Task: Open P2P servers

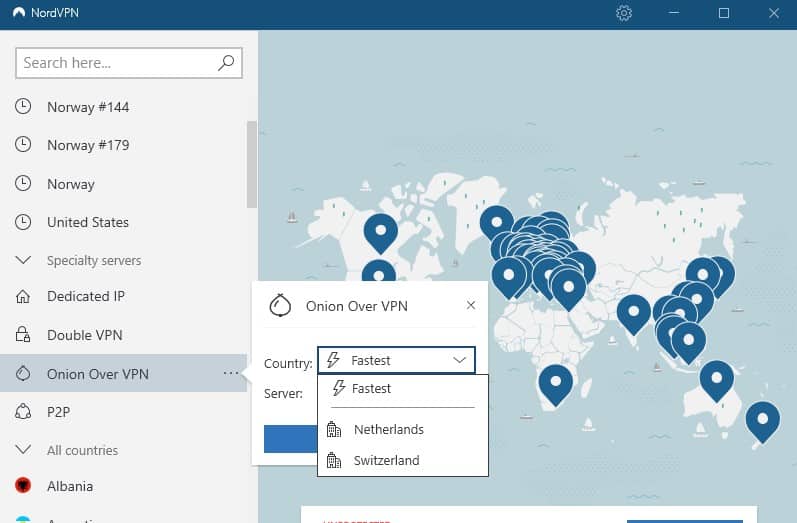Action: coord(58,412)
